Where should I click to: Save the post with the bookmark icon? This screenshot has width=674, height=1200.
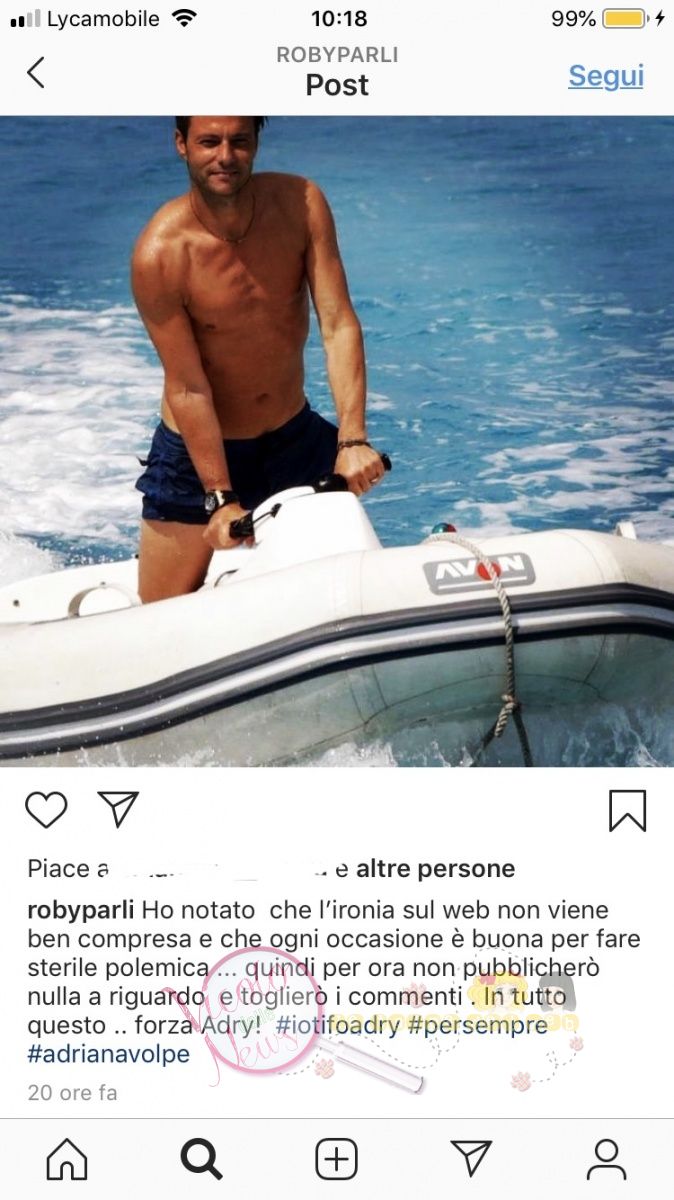[x=628, y=810]
